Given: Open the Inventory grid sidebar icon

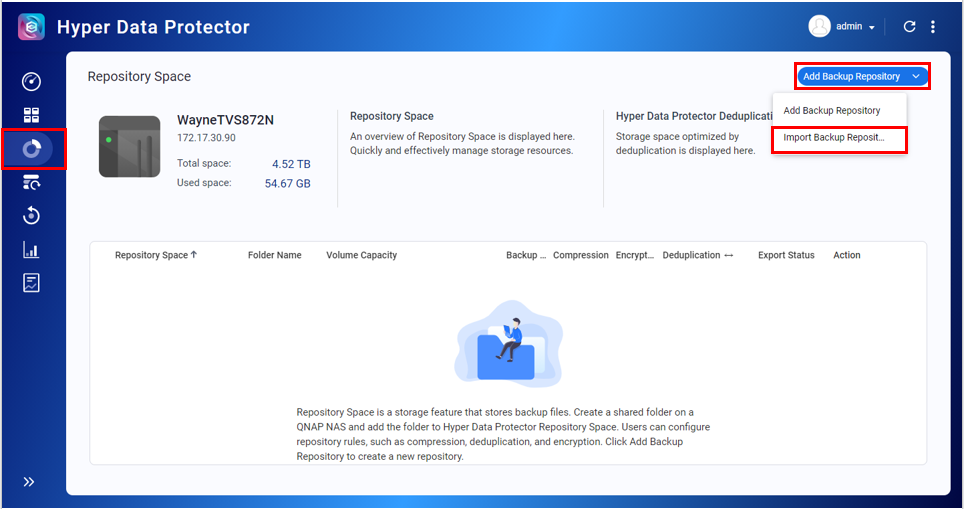Looking at the screenshot, I should pyautogui.click(x=31, y=115).
